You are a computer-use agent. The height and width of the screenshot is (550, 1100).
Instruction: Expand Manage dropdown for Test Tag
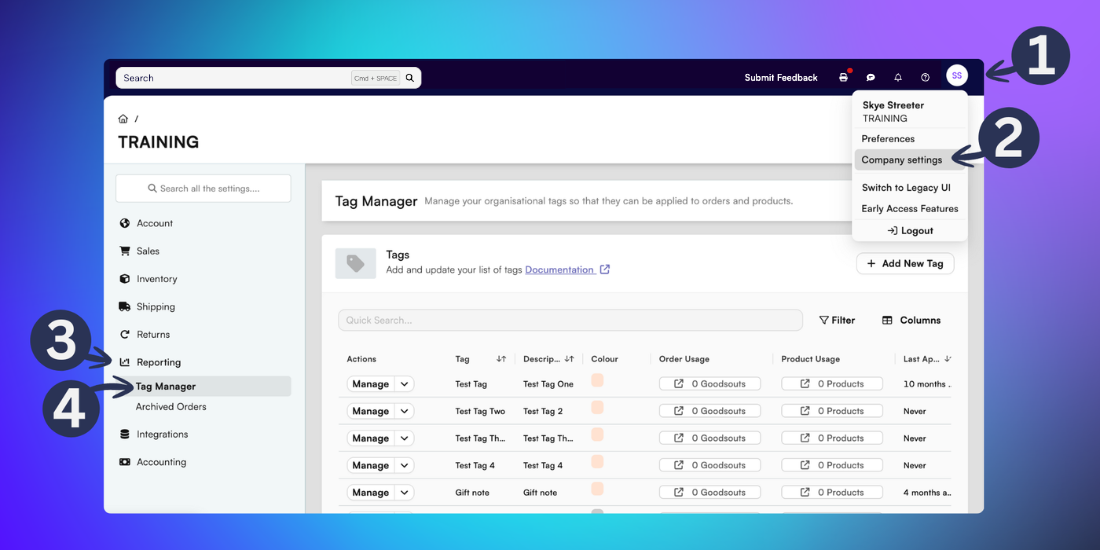(x=405, y=384)
